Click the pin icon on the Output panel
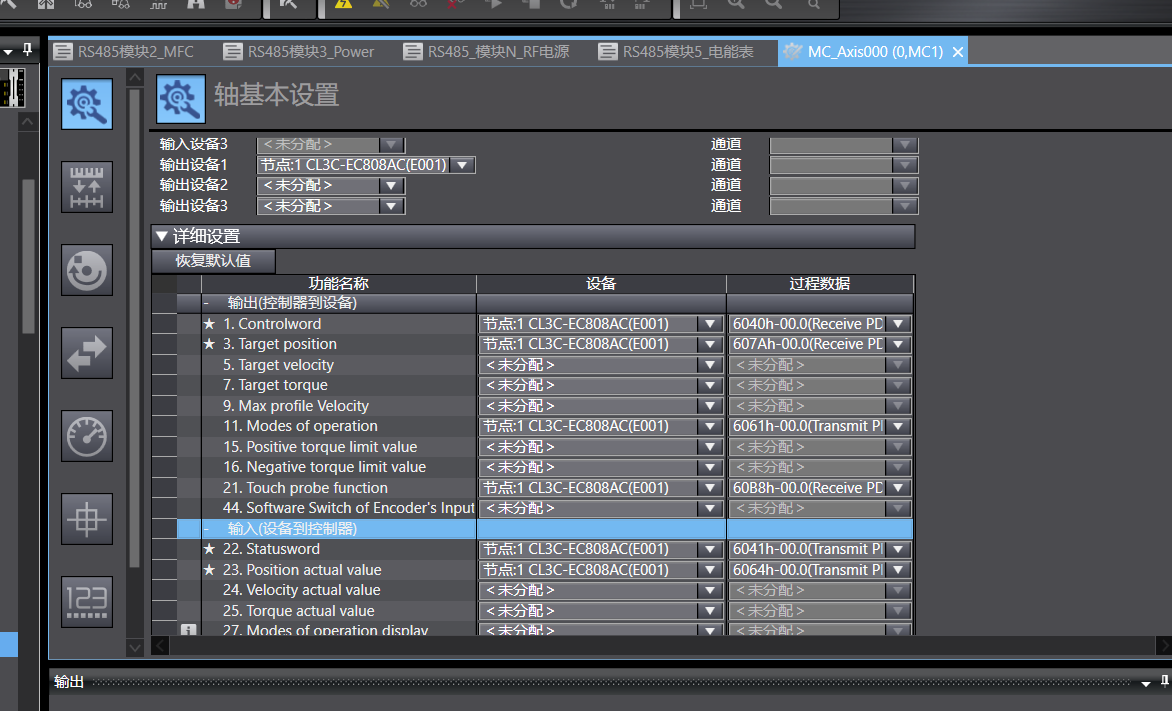The width and height of the screenshot is (1172, 711). pos(1164,681)
